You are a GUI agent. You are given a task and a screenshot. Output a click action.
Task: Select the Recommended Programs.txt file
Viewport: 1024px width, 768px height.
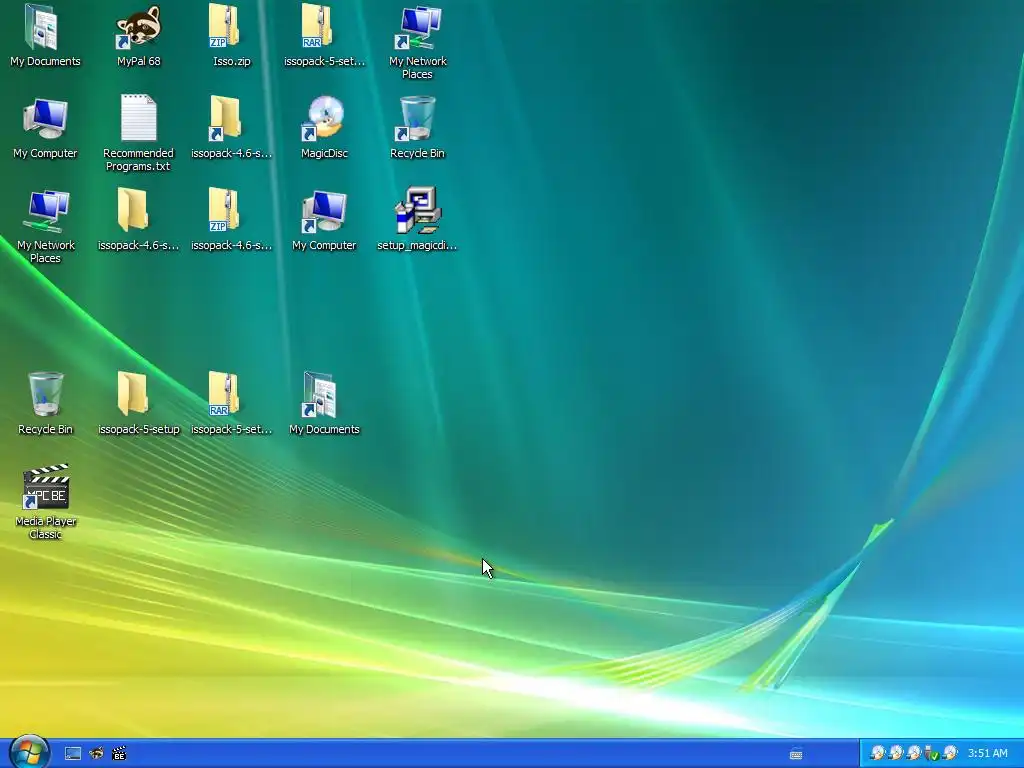[x=138, y=133]
